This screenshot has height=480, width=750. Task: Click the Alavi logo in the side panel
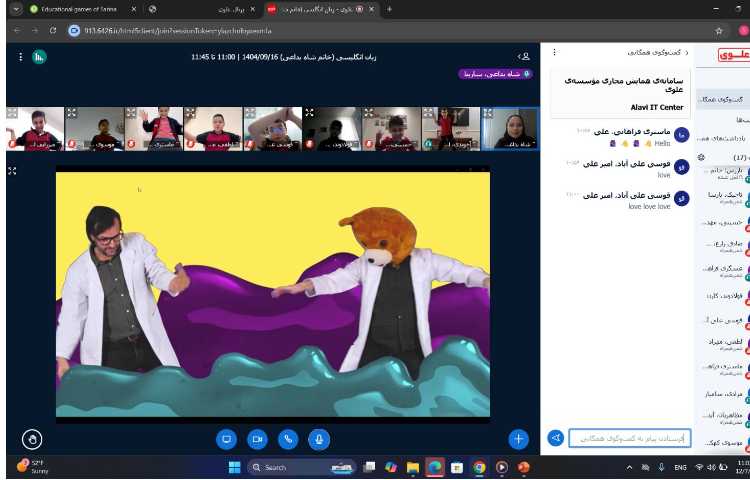point(734,55)
